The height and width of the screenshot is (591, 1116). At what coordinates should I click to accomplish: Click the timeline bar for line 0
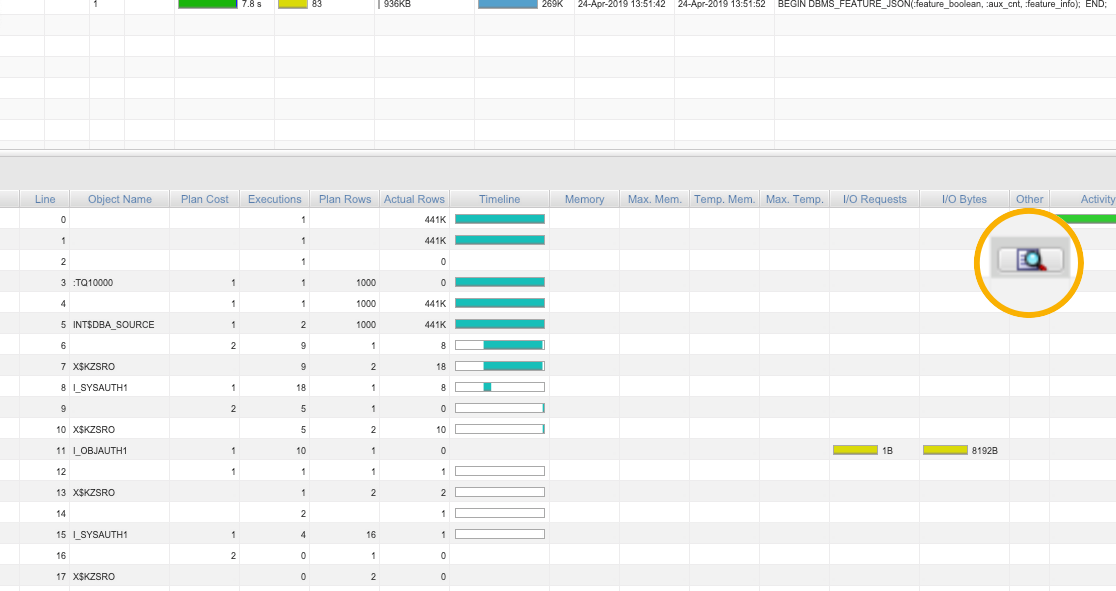click(x=500, y=219)
